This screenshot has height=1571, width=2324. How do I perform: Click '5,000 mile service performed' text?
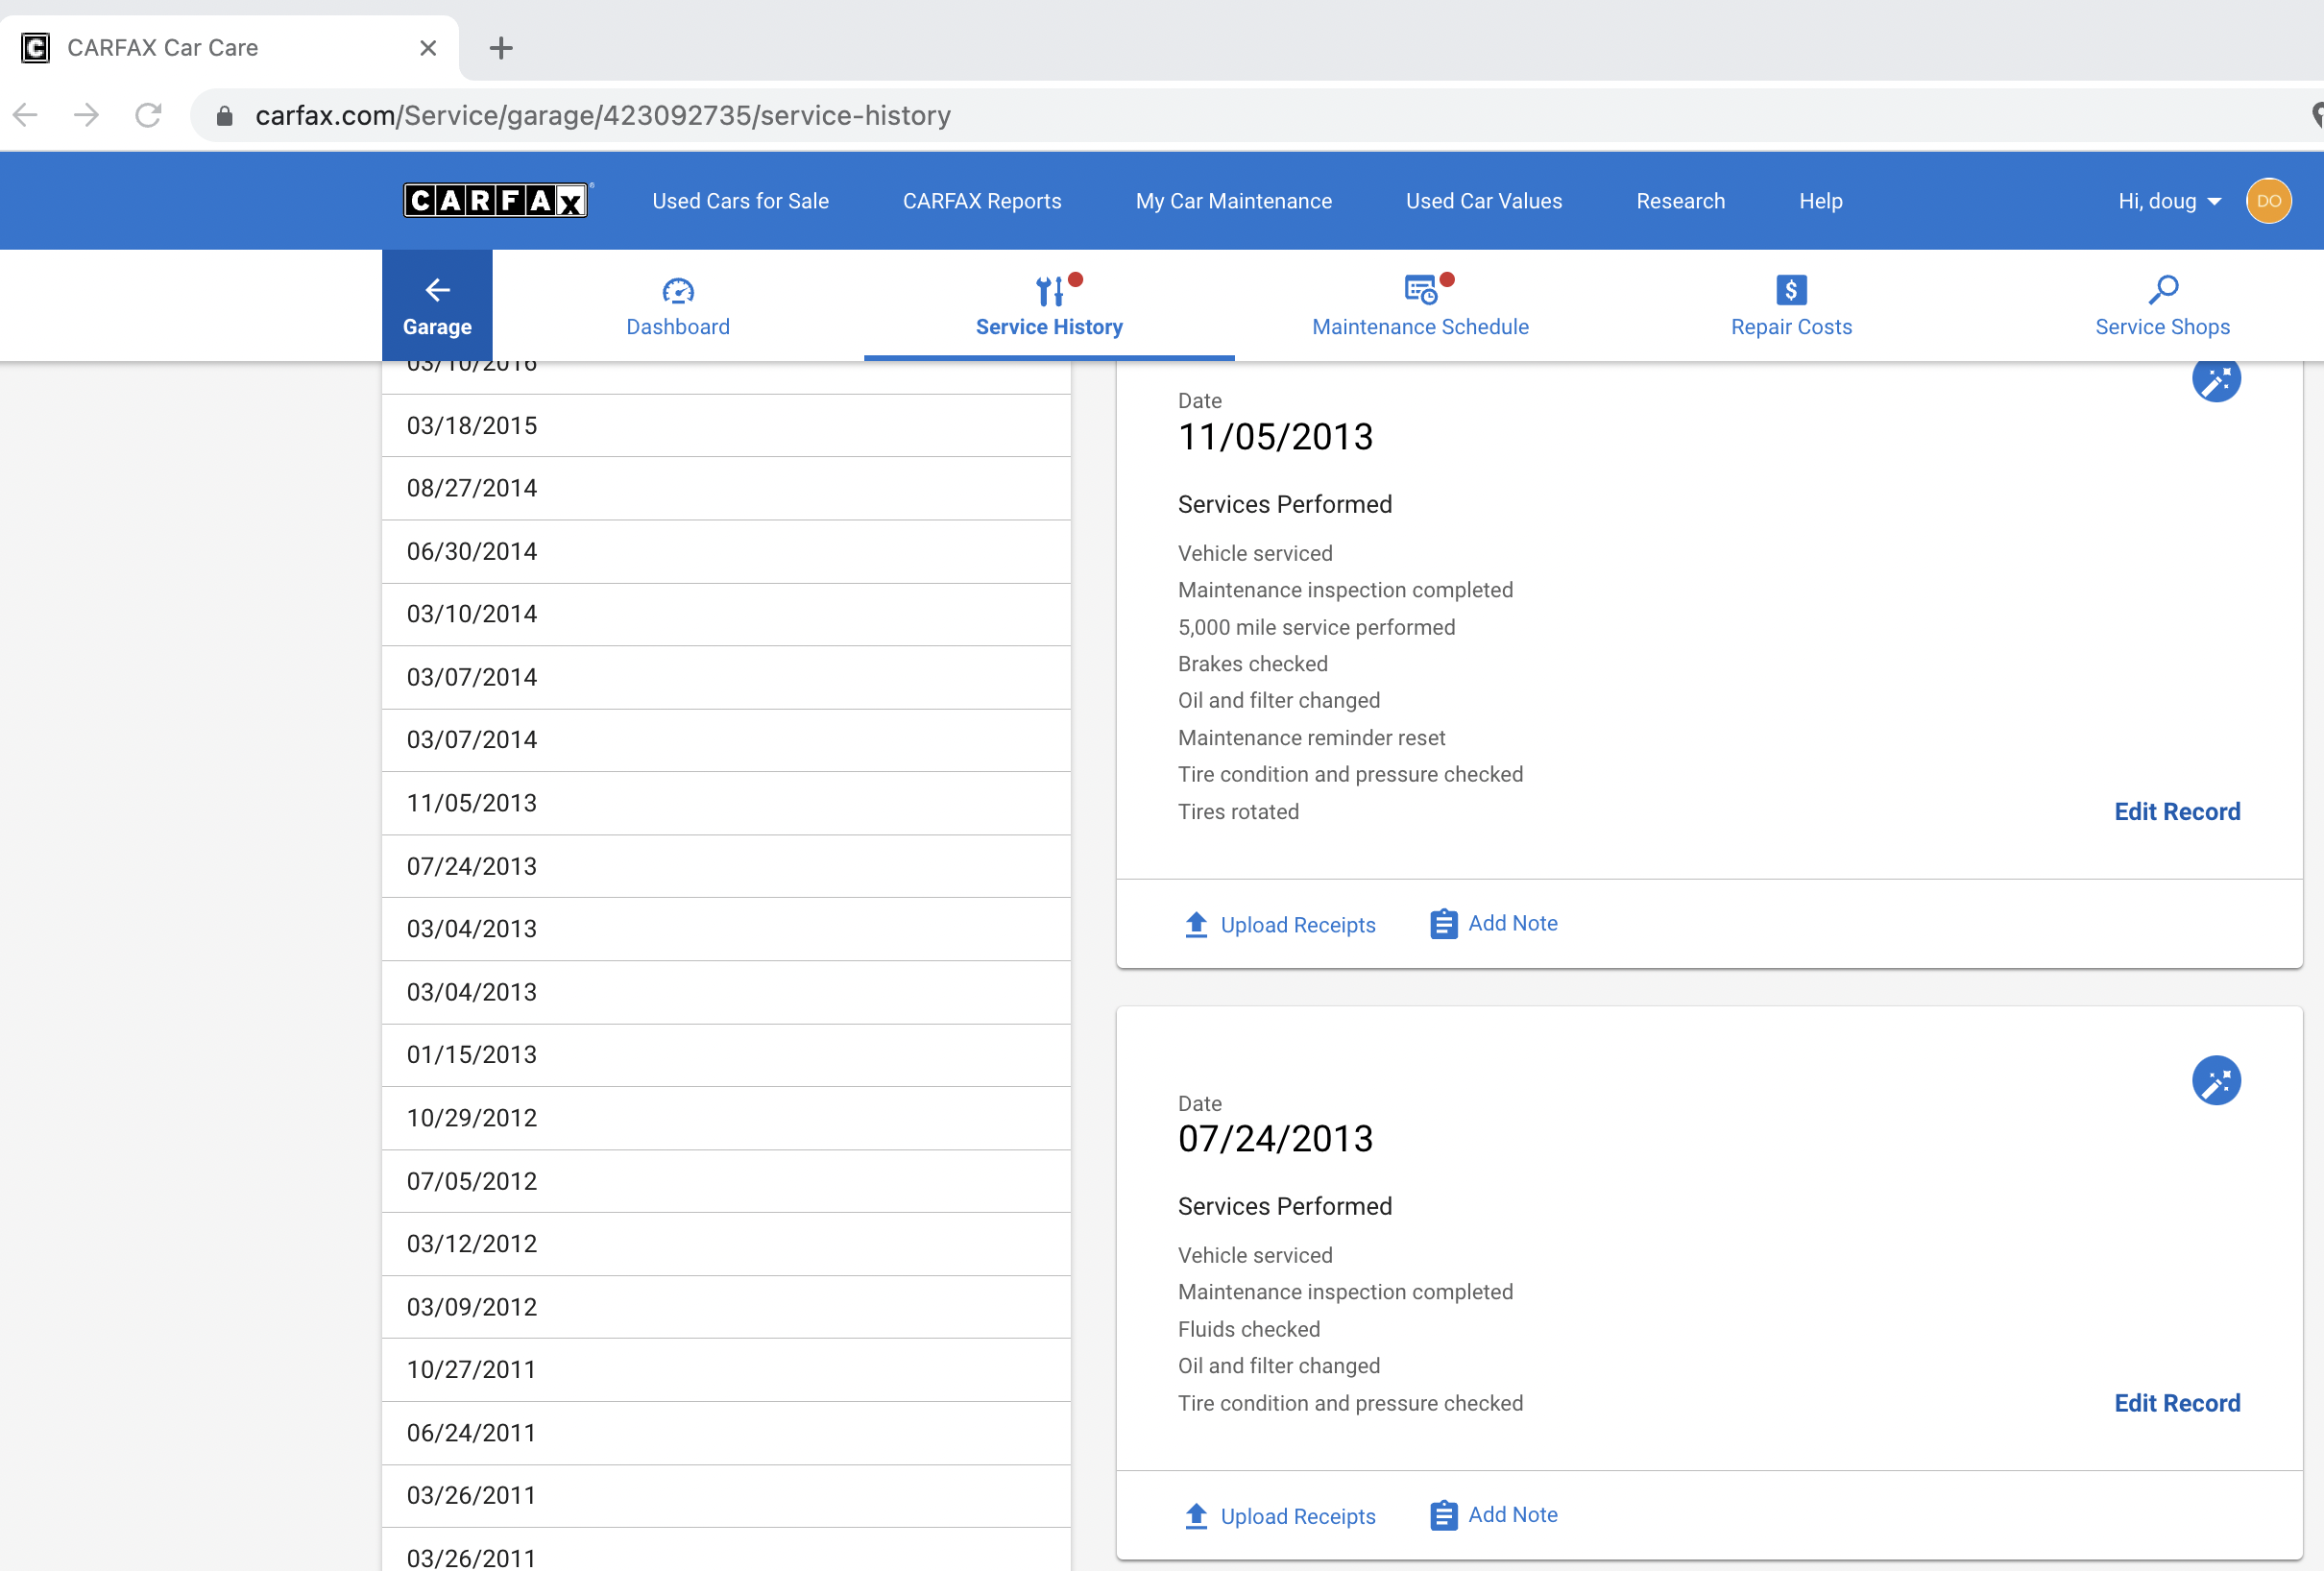tap(1316, 627)
